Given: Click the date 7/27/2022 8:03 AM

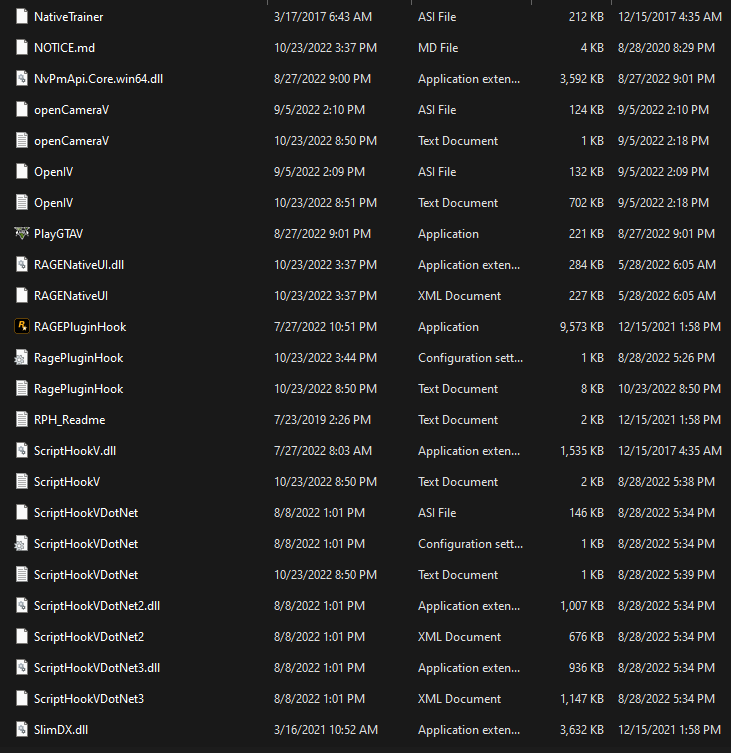Looking at the screenshot, I should click(x=323, y=450).
